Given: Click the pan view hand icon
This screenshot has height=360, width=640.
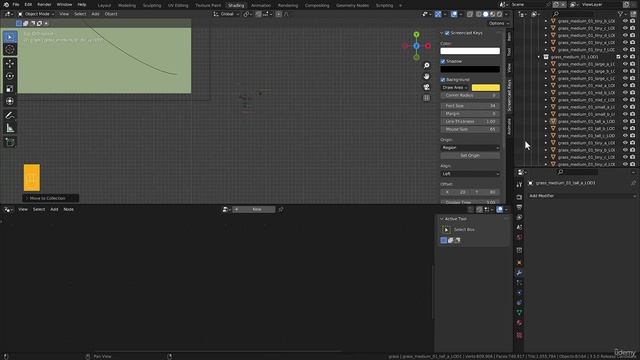Looking at the screenshot, I should click(427, 76).
